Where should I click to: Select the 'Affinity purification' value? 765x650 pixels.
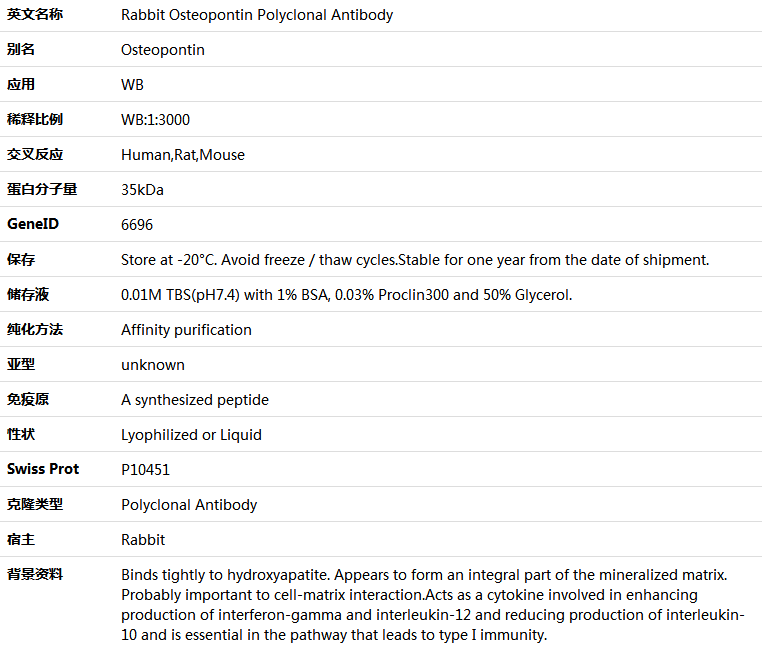click(x=186, y=330)
